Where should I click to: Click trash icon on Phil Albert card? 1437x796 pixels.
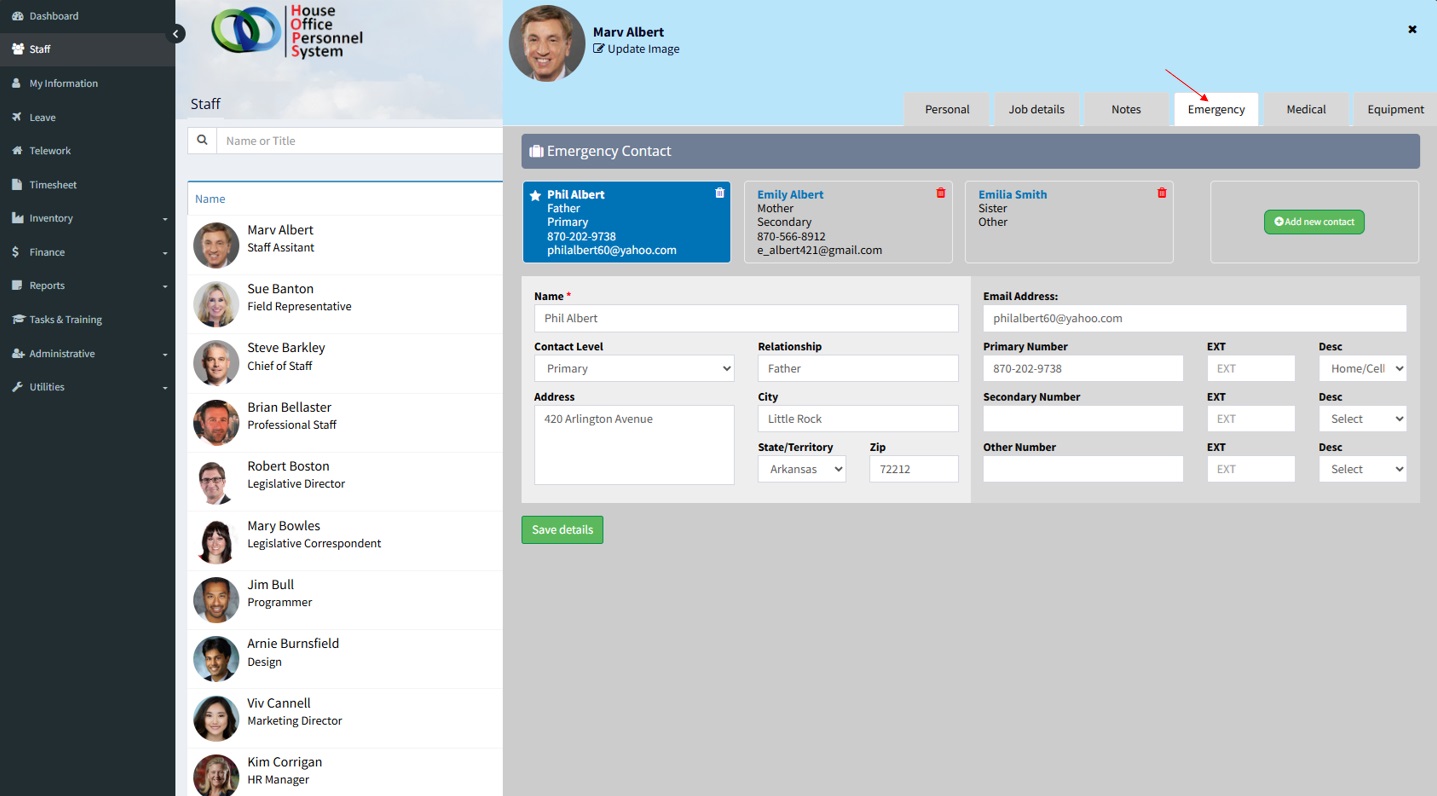click(719, 193)
